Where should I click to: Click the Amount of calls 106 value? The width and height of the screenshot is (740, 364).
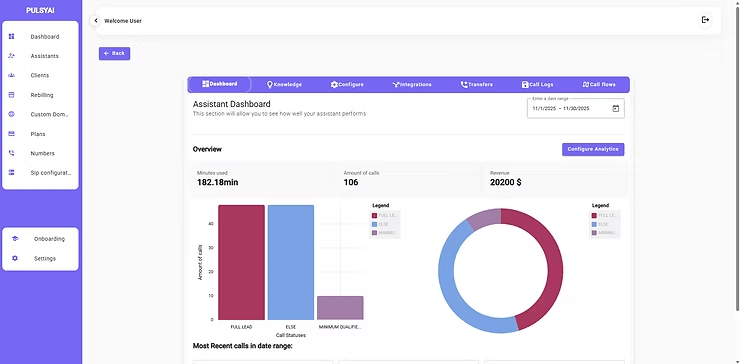(351, 182)
